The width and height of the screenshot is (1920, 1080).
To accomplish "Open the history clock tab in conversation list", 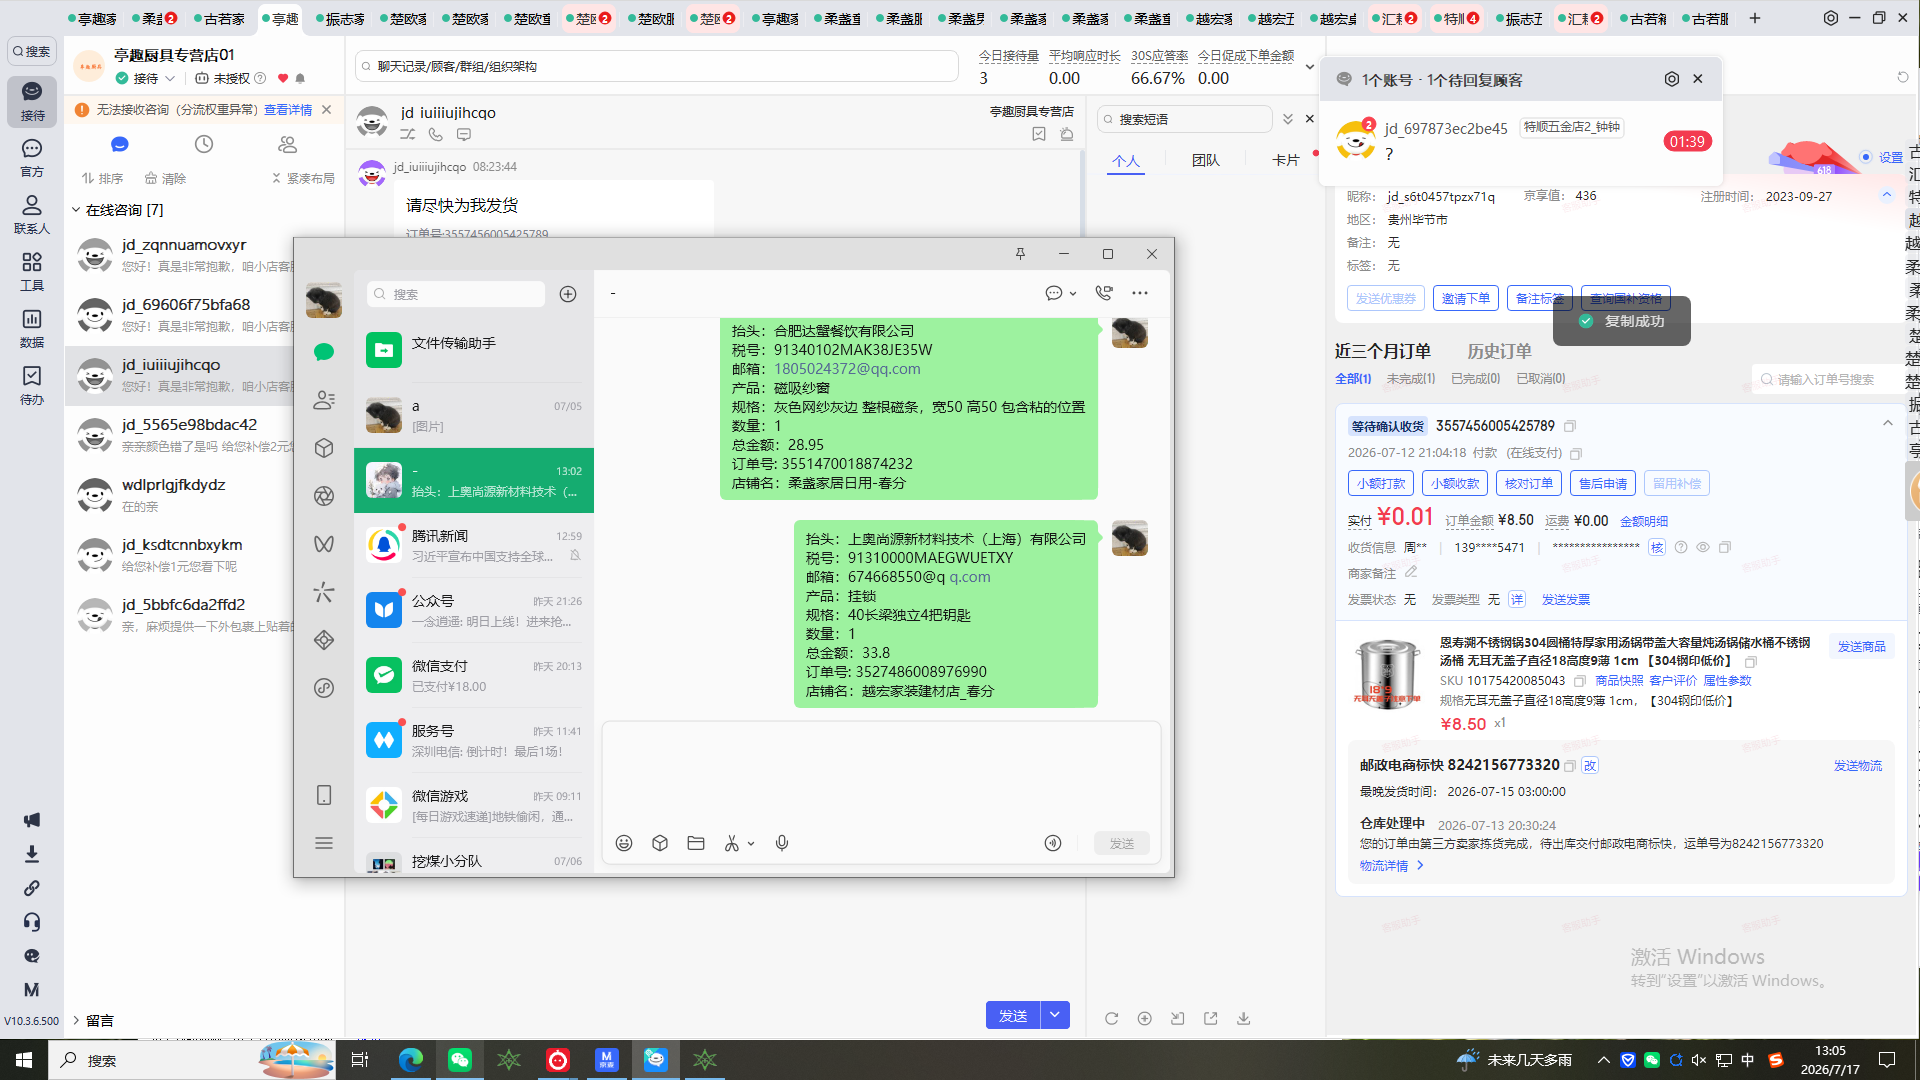I will tap(204, 144).
